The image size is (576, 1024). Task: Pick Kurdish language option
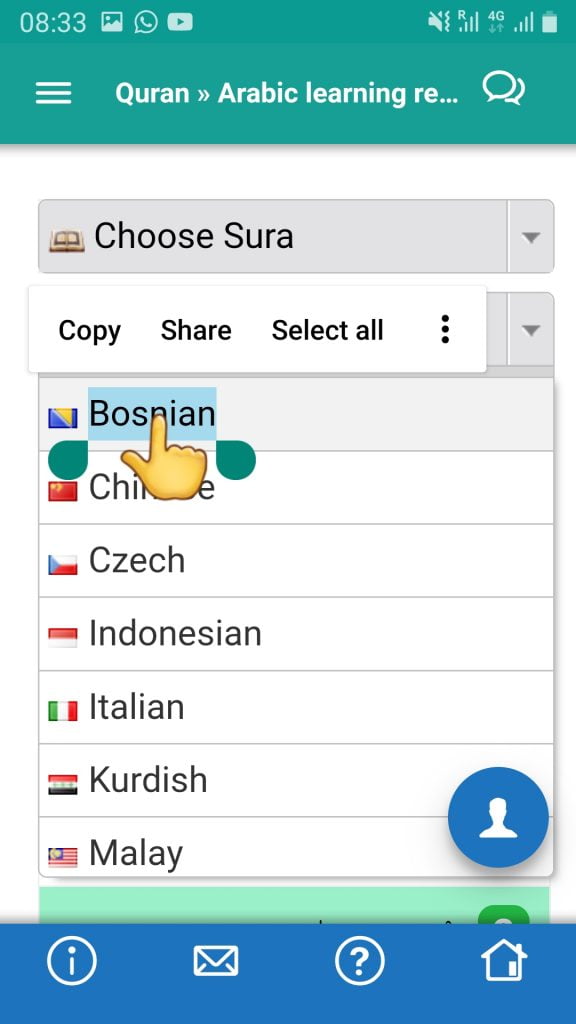(296, 780)
